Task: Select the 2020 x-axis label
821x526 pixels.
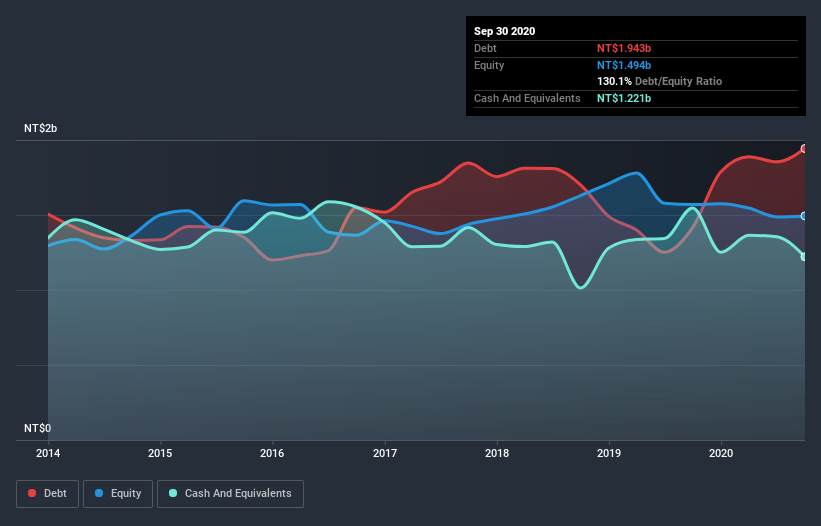Action: click(721, 453)
